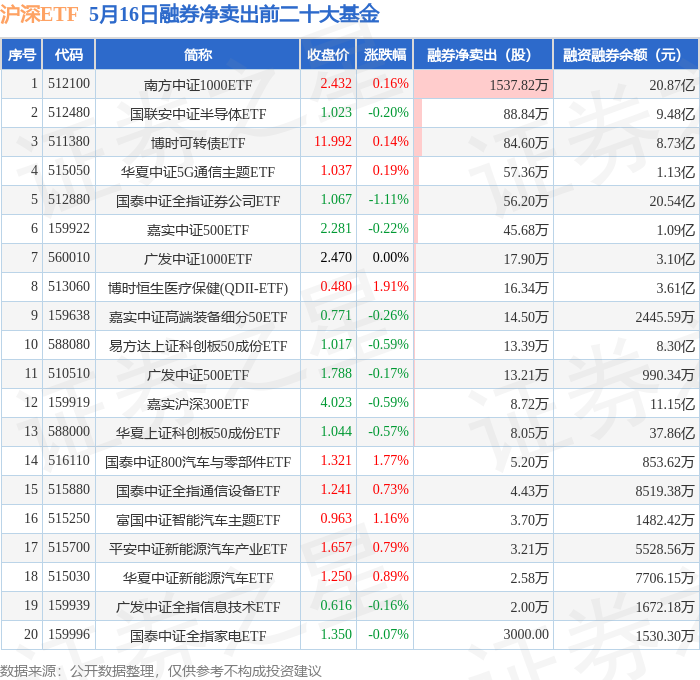Viewport: 700px width, 680px height.
Task: Select 广发中证1000ETF fund name
Action: coord(198,259)
